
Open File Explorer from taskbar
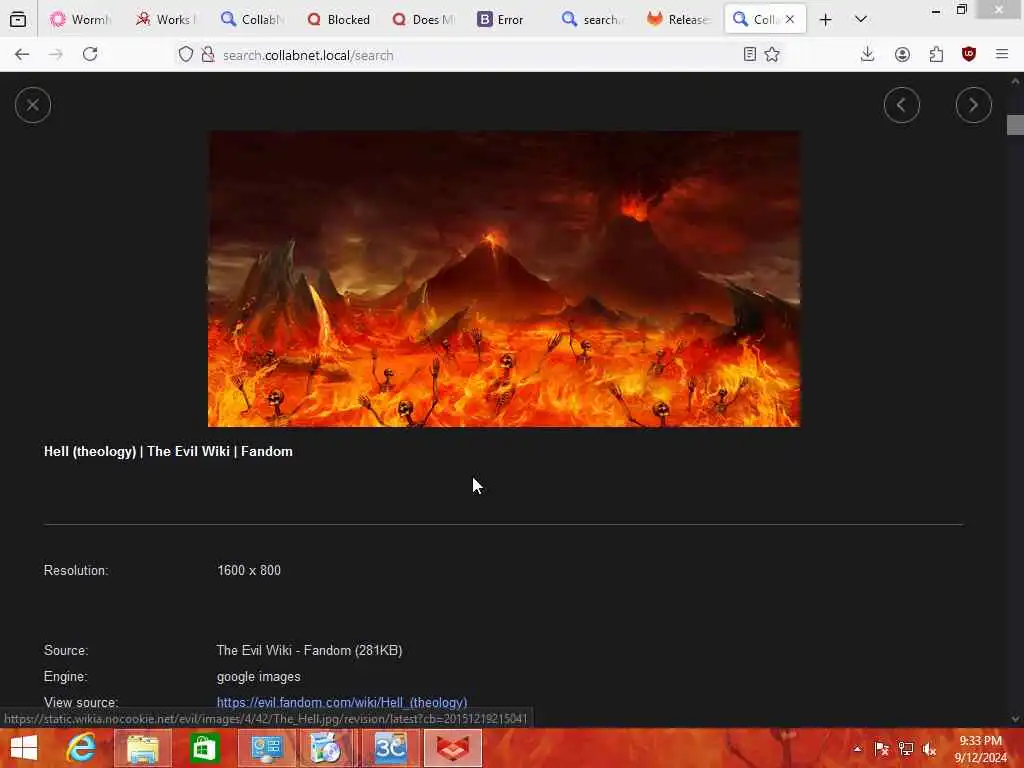coord(143,748)
